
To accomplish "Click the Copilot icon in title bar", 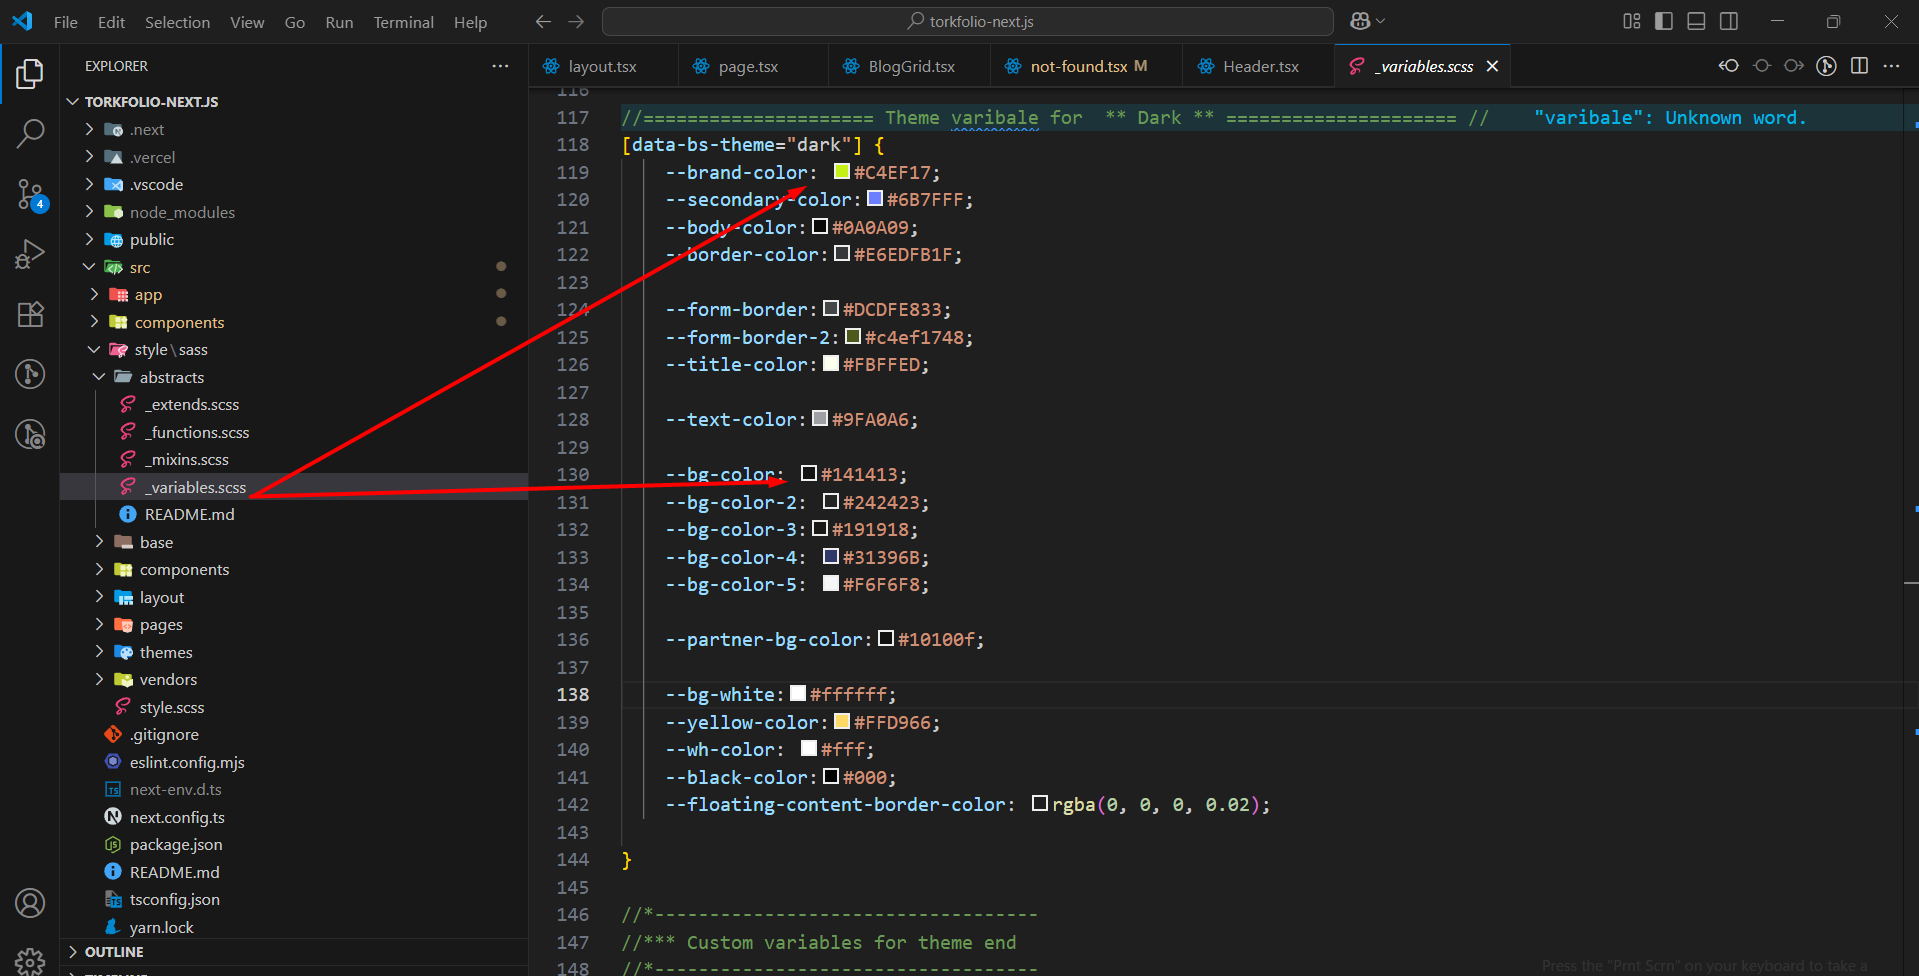I will [1360, 21].
